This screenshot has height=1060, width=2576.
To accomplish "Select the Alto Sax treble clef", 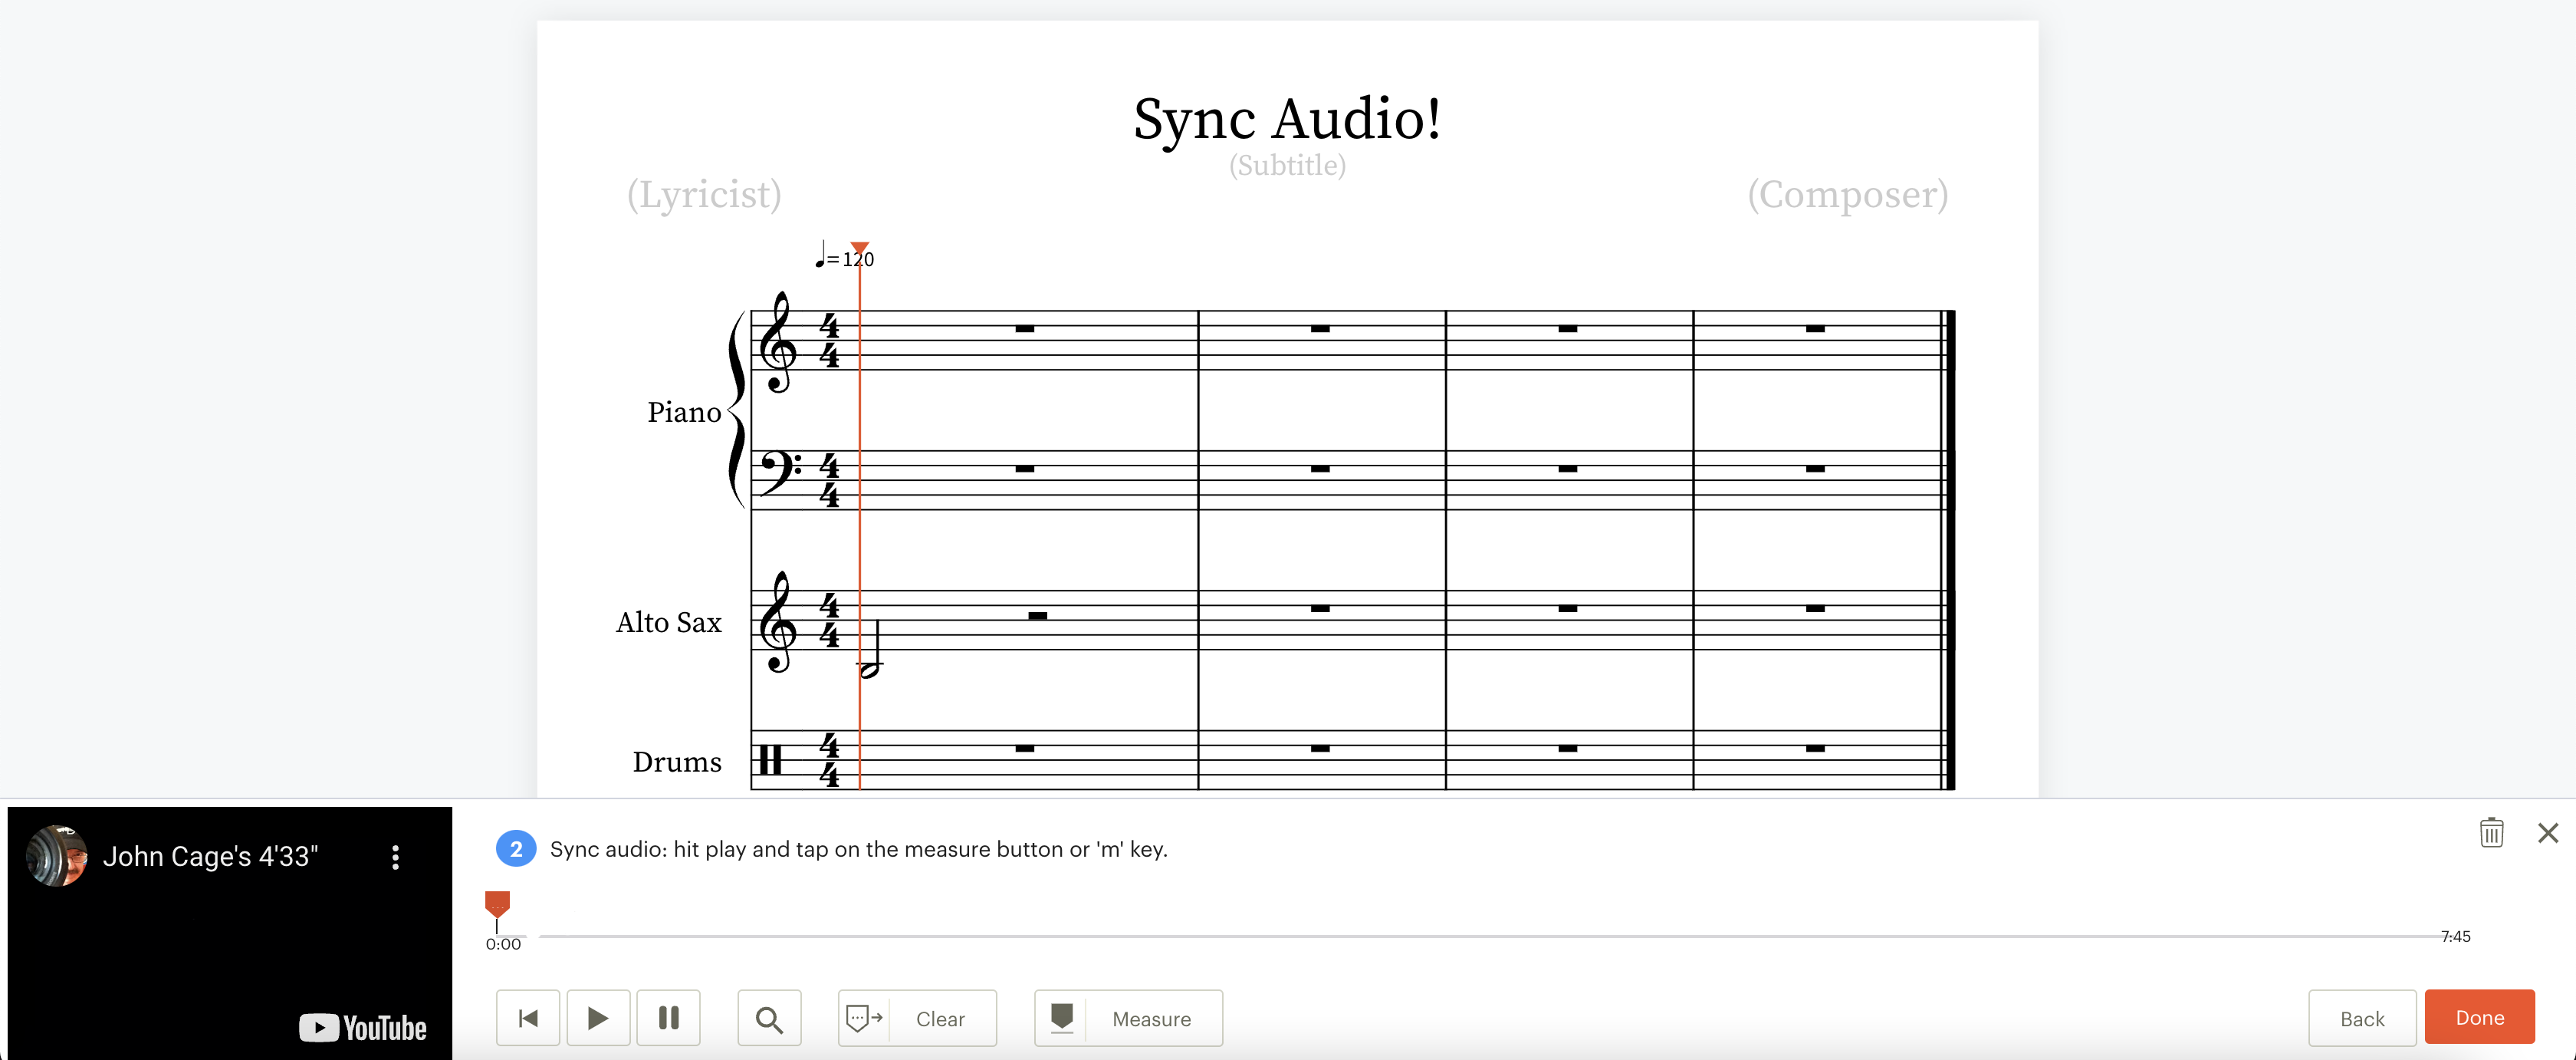I will tap(778, 622).
